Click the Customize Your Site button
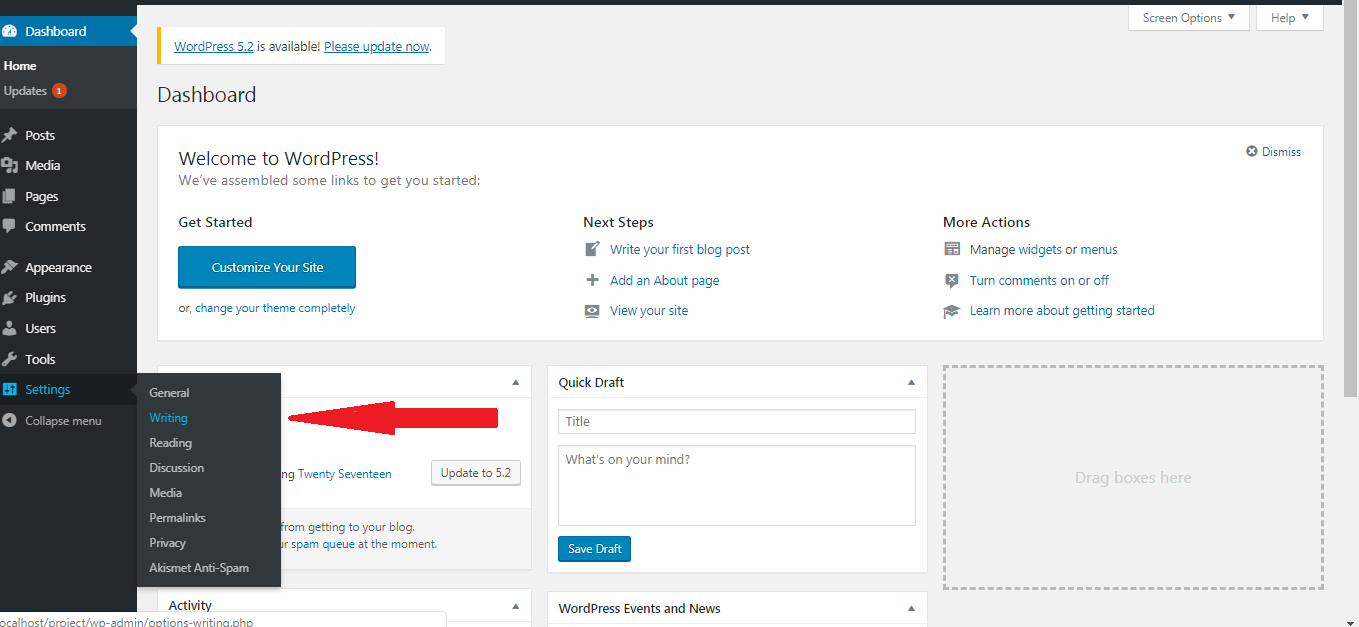The height and width of the screenshot is (627, 1359). pos(267,267)
